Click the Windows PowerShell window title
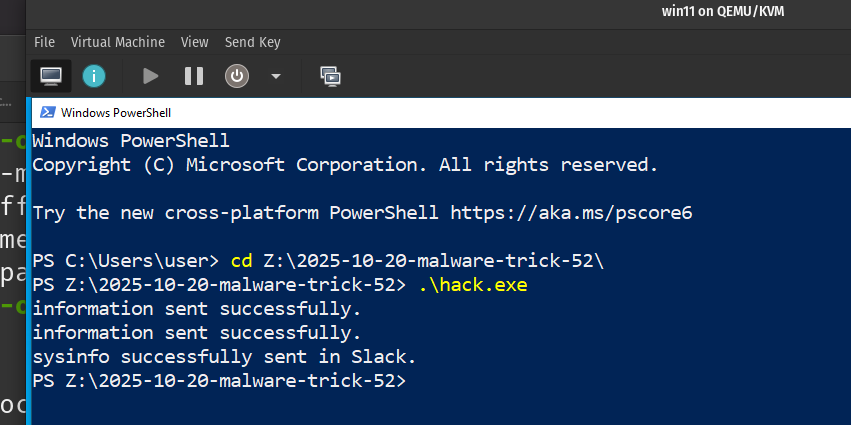 (115, 113)
